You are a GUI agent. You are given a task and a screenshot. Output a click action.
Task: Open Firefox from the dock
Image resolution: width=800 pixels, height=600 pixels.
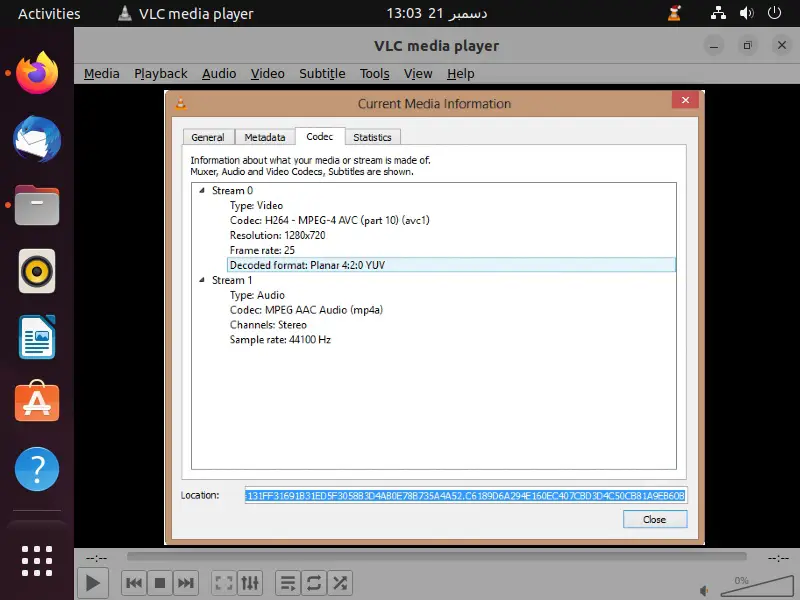tap(37, 72)
